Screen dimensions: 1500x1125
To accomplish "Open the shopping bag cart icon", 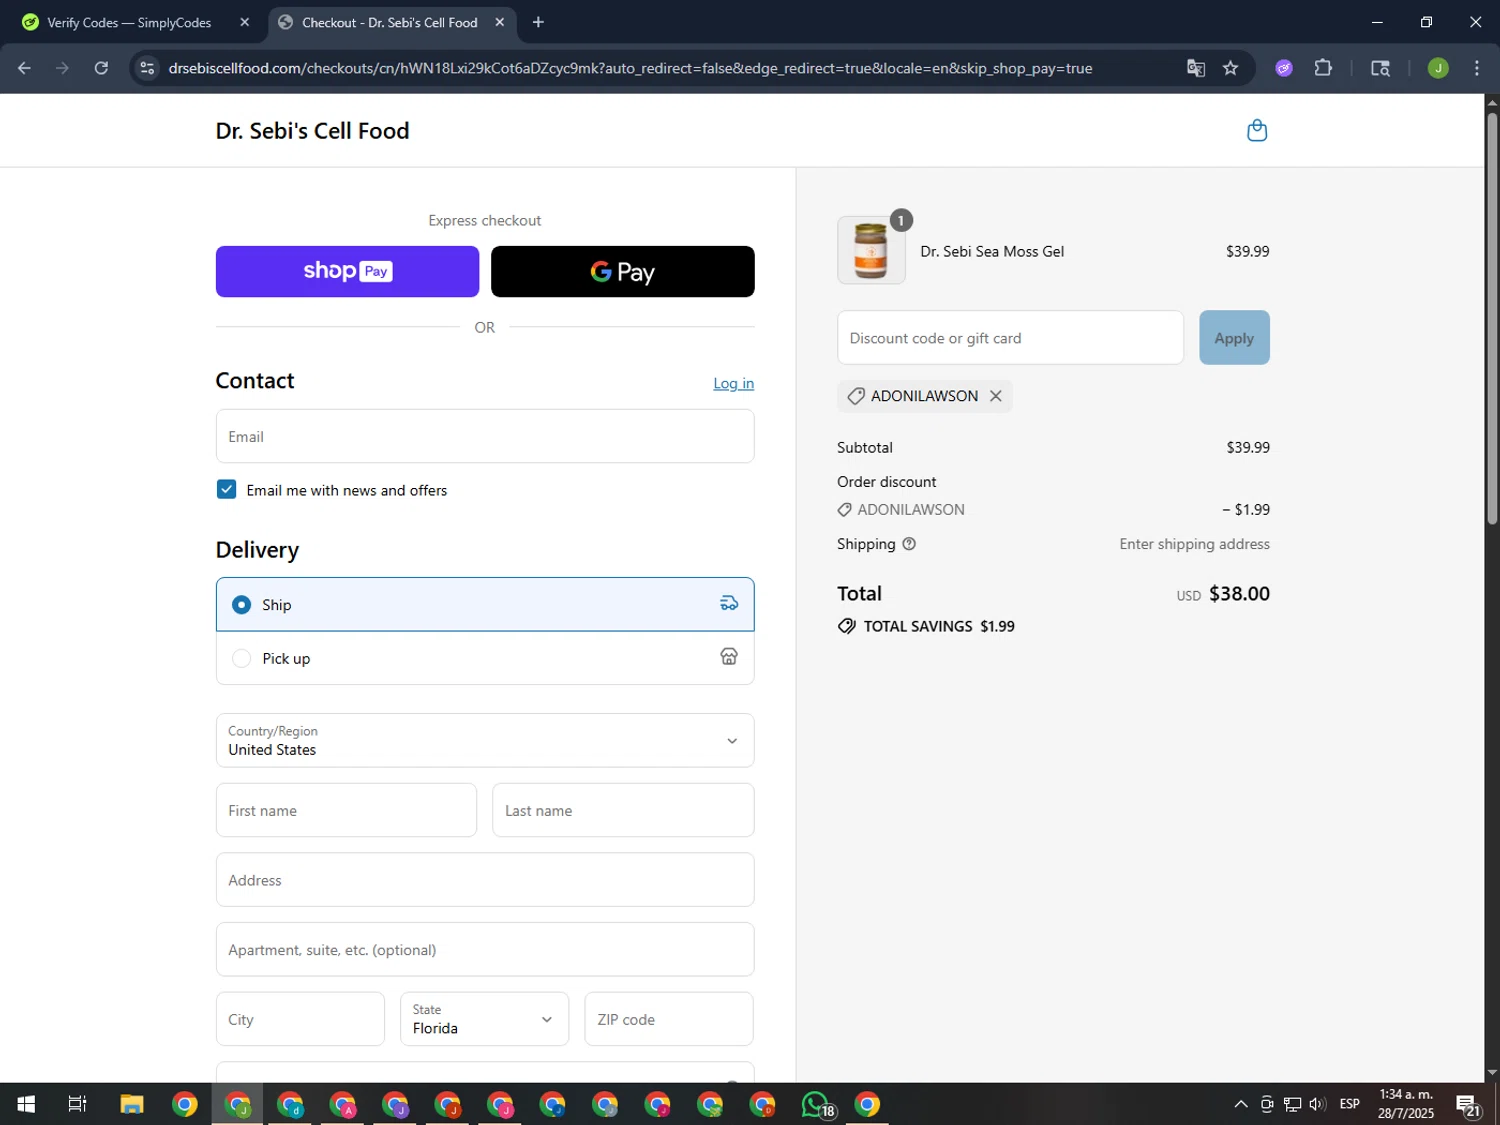I will tap(1257, 131).
